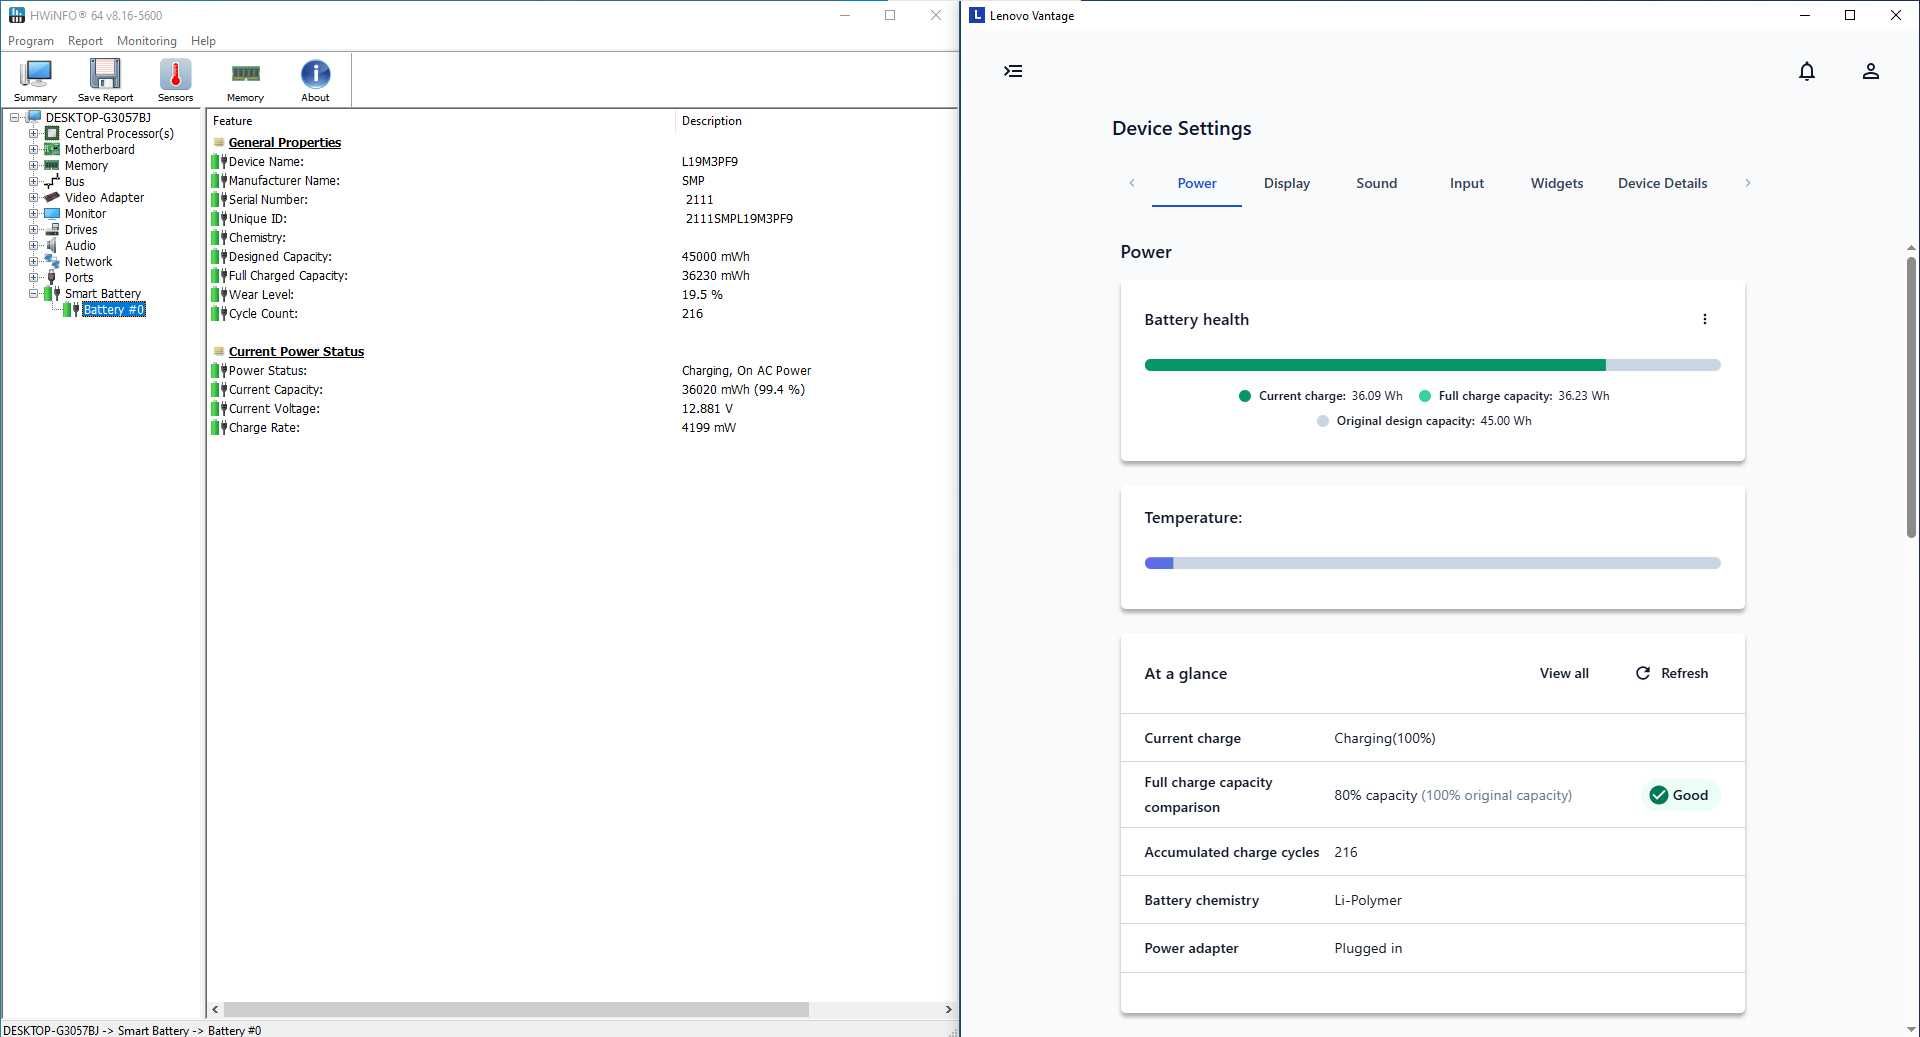The width and height of the screenshot is (1920, 1037).
Task: Click the Battery chemistry value Li-Polymer
Action: coord(1368,900)
